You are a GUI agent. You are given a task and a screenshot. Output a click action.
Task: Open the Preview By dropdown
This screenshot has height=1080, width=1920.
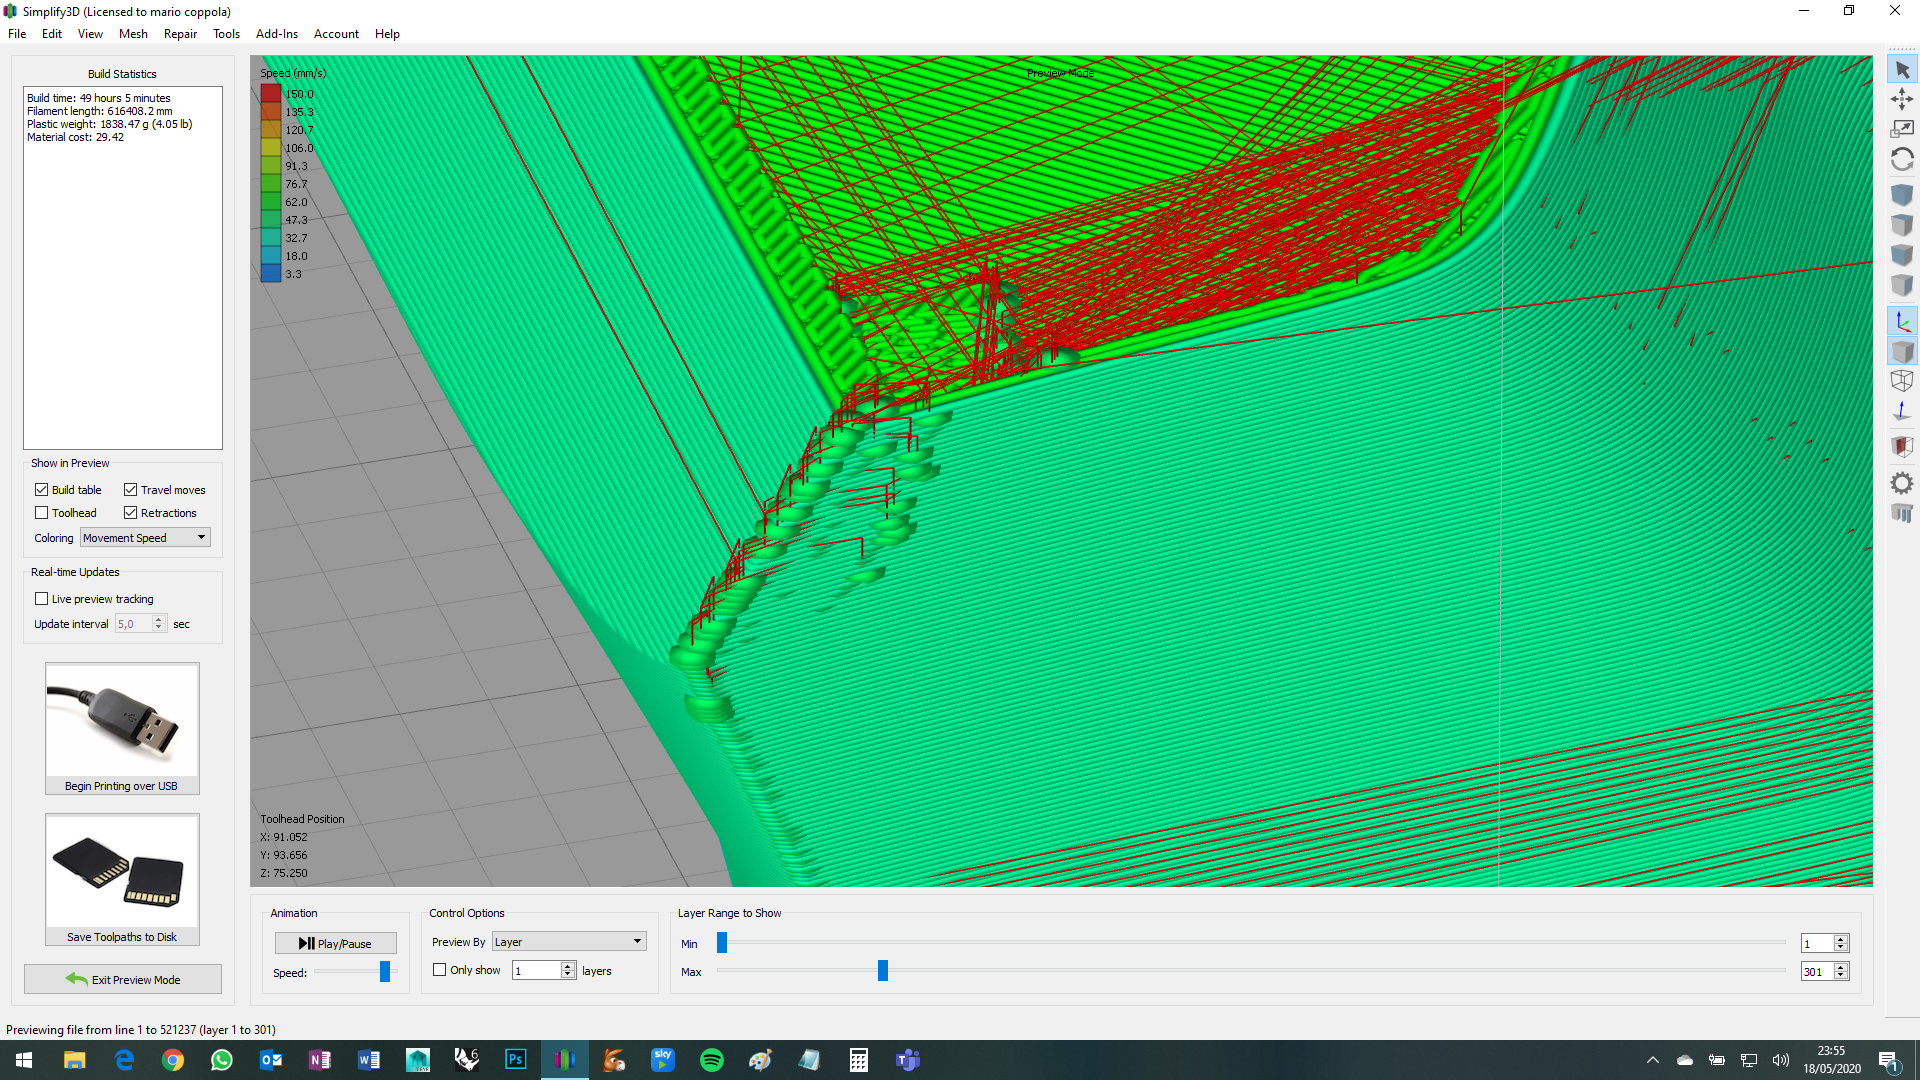569,942
